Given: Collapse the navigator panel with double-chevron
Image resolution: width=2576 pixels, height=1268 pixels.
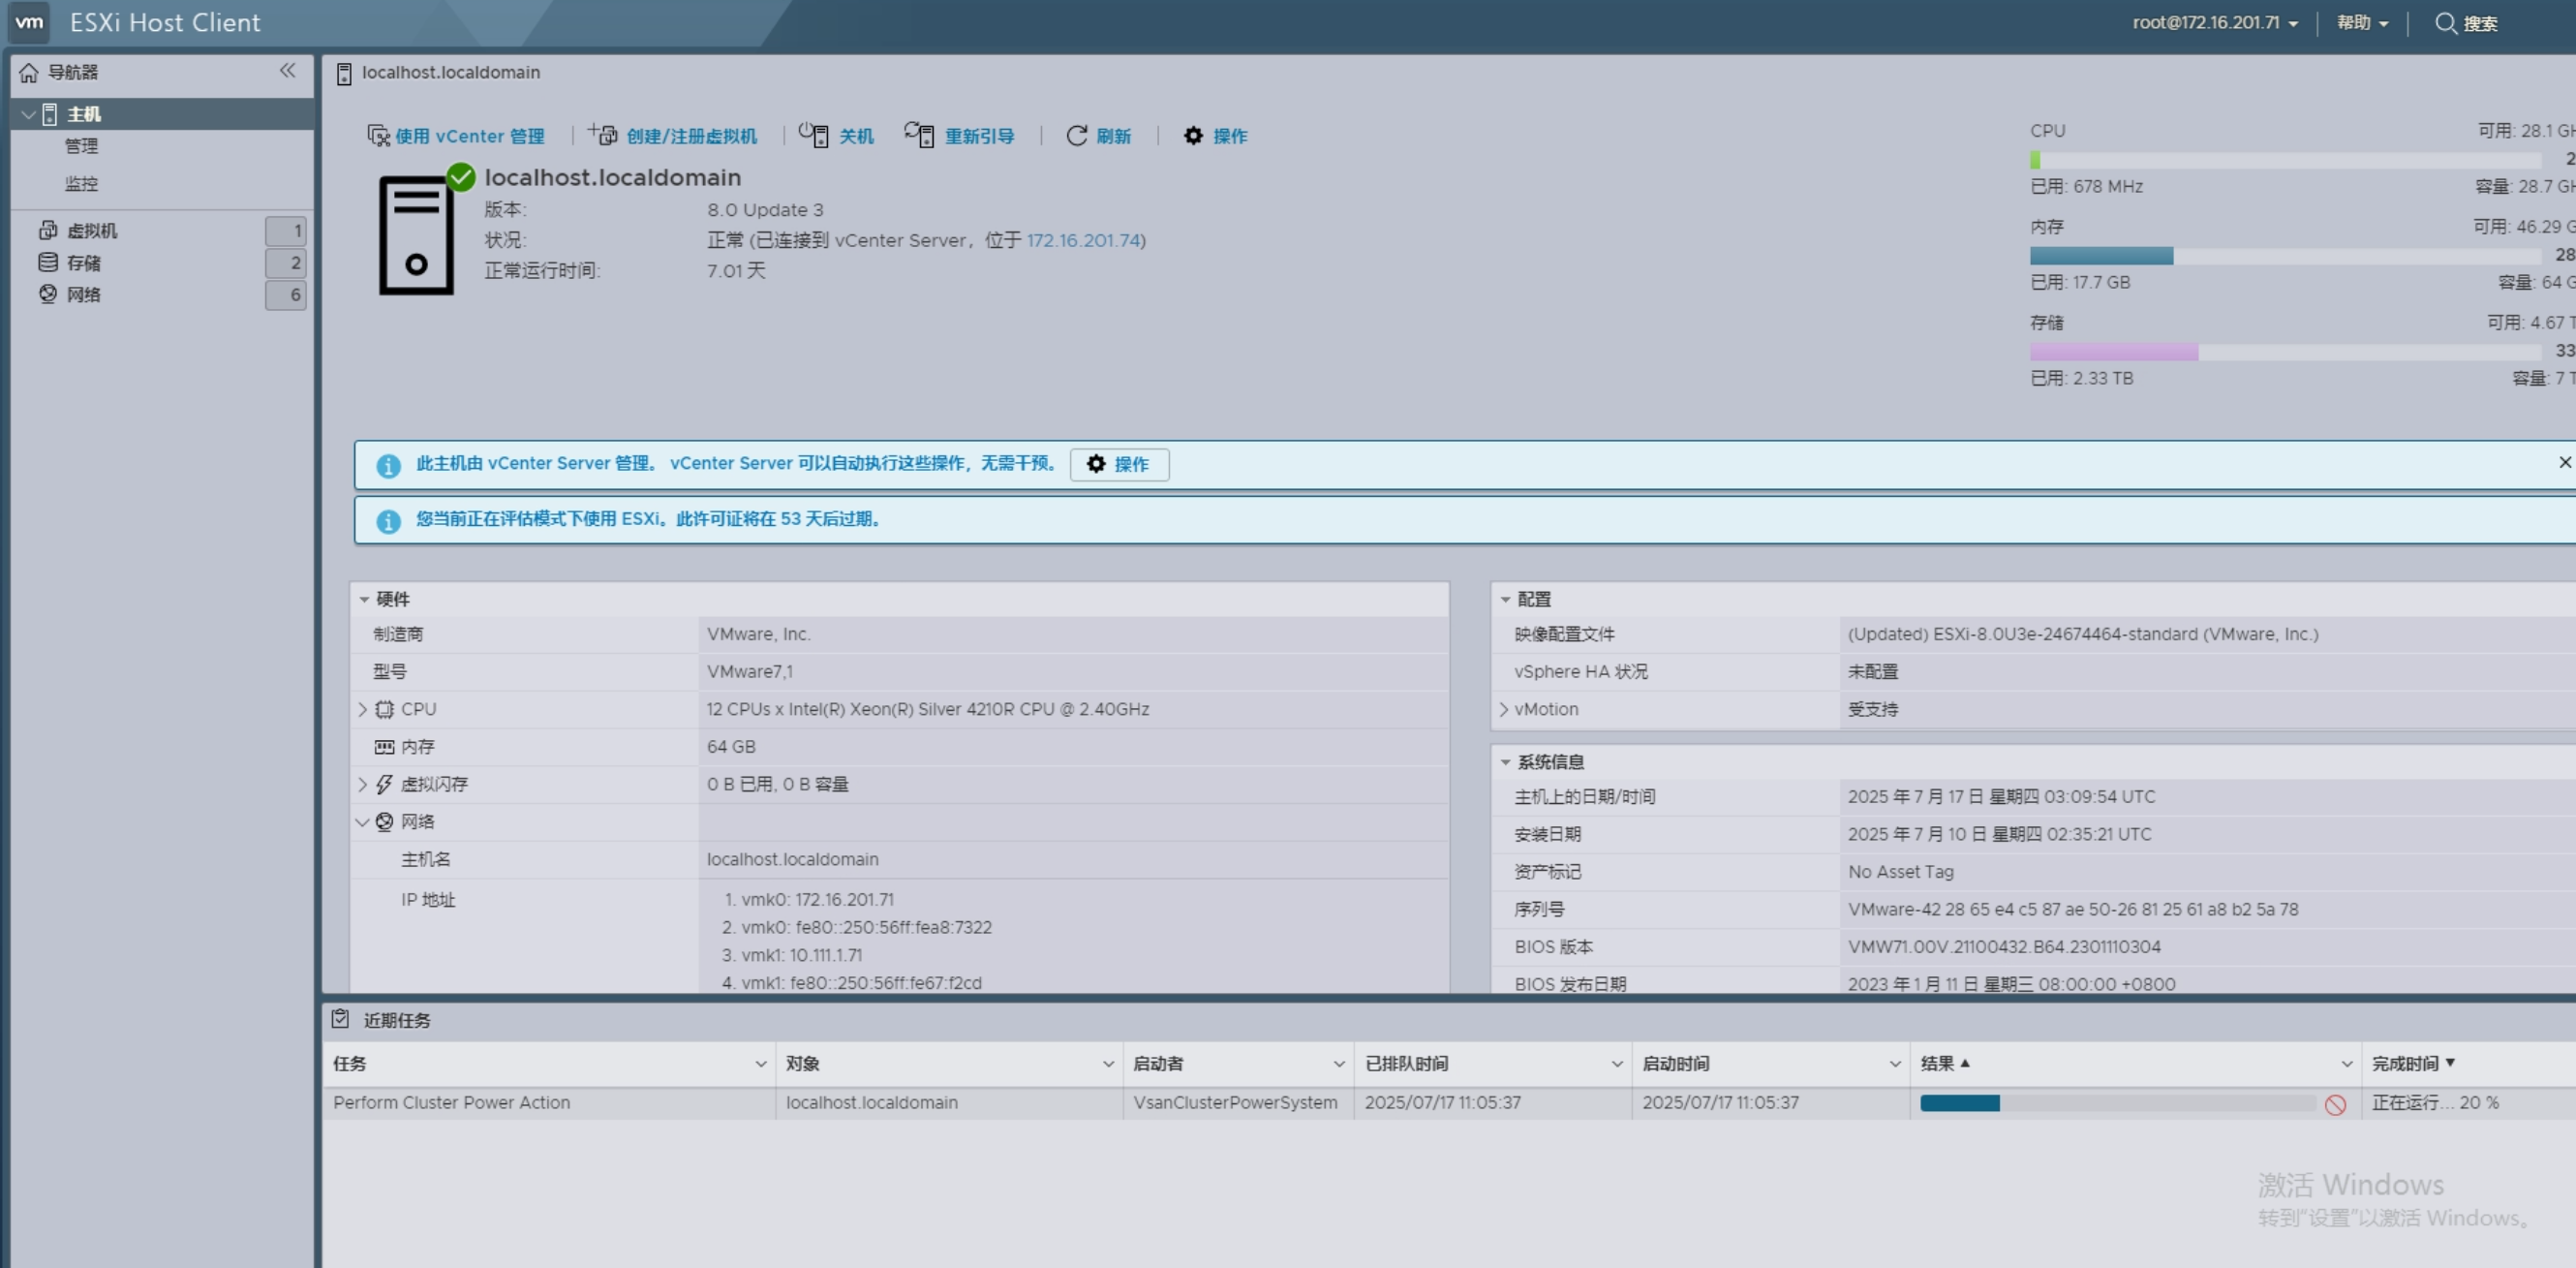Looking at the screenshot, I should point(288,70).
